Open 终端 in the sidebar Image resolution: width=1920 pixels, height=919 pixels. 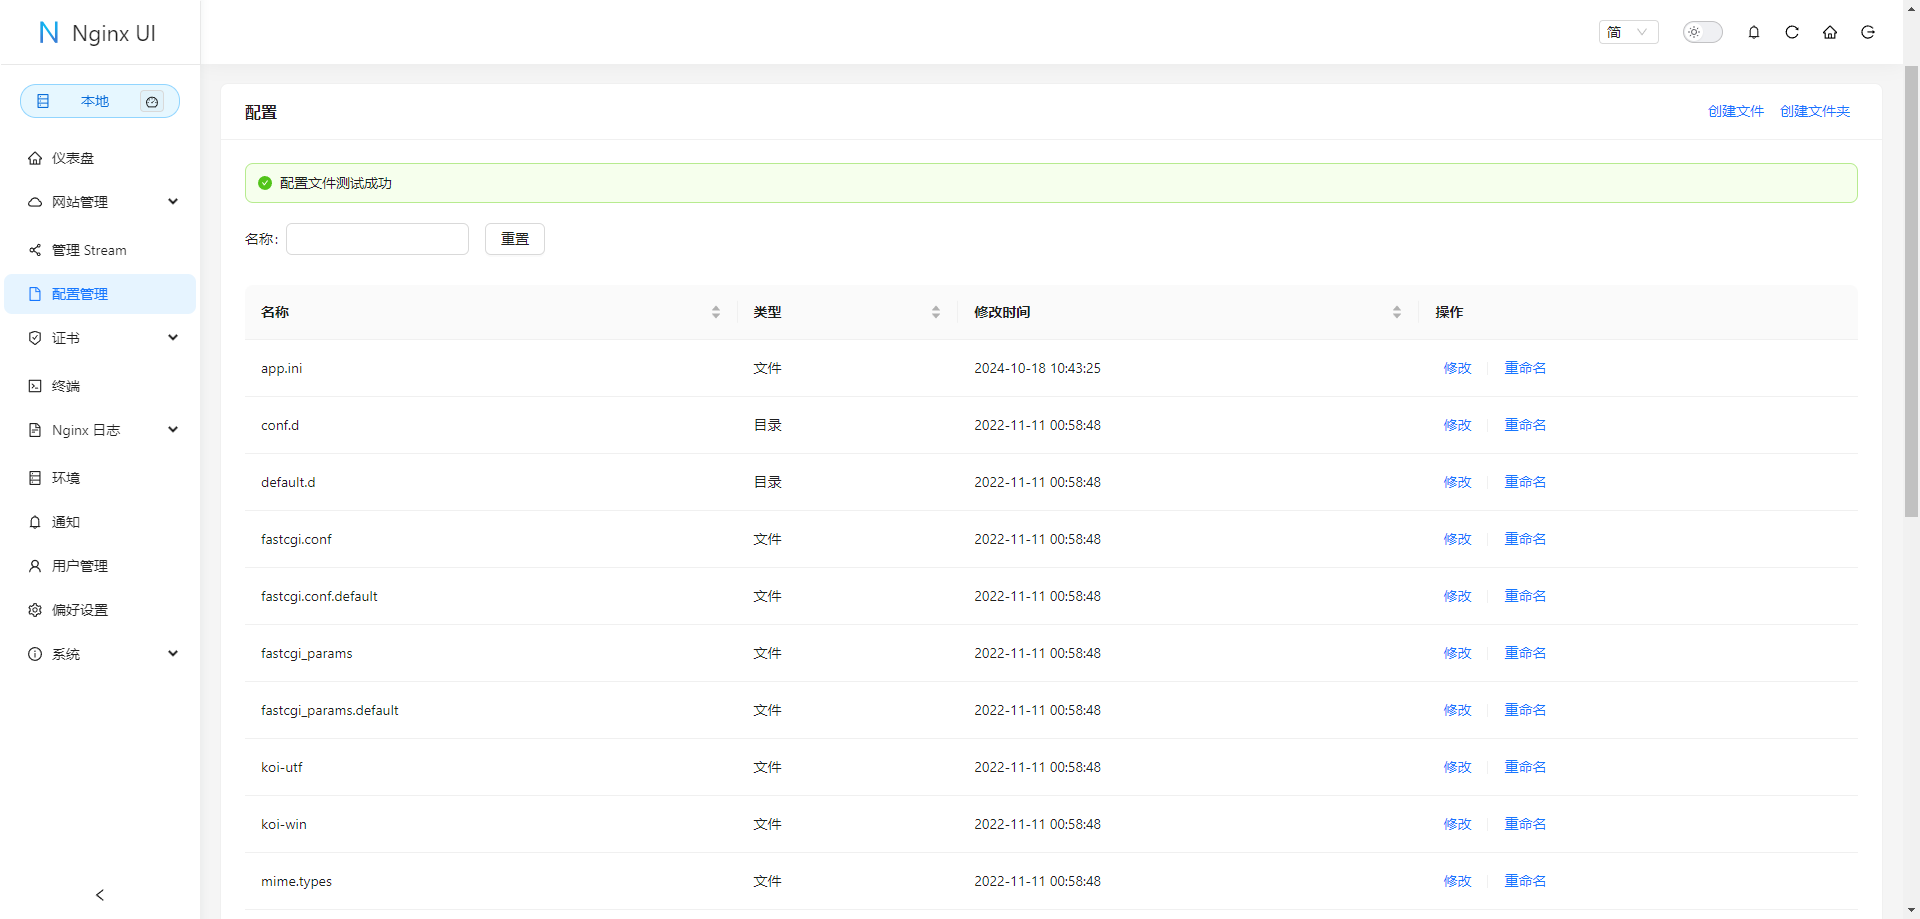[66, 386]
